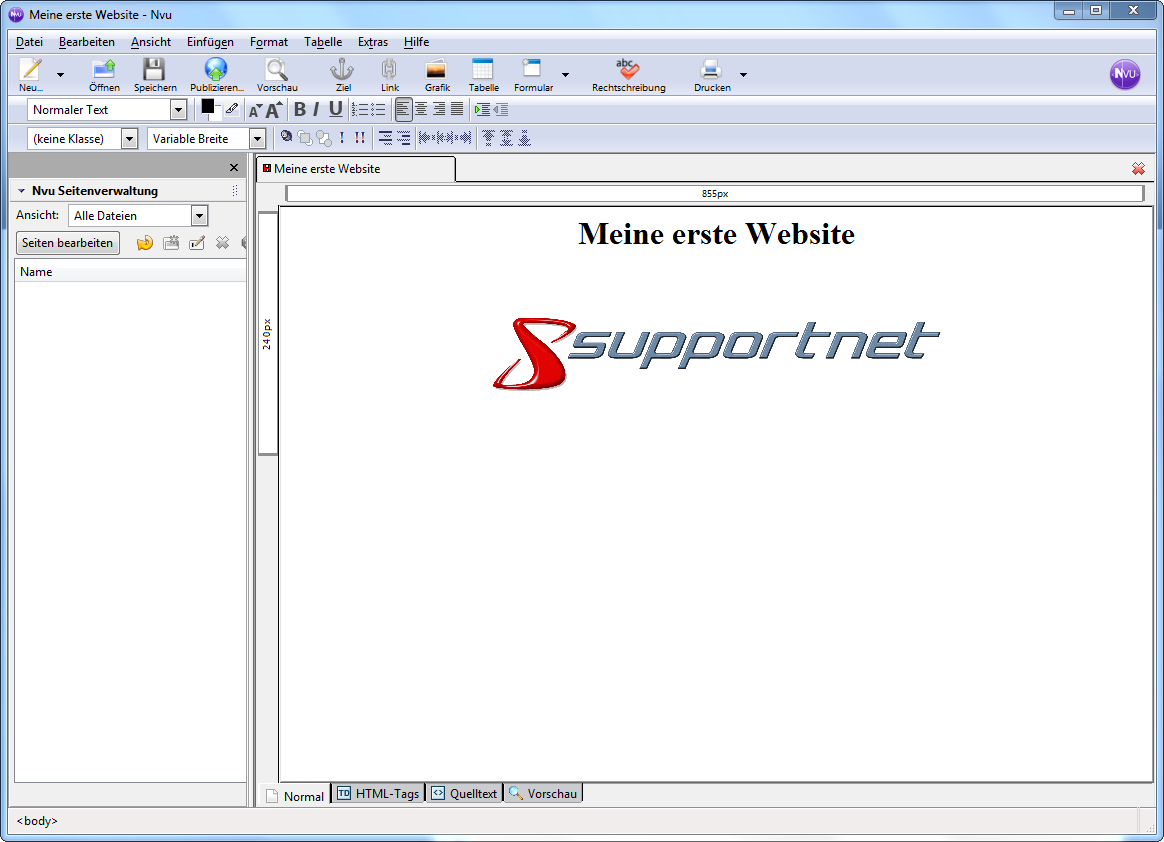Screen dimensions: 1164x842
Task: Open the Bearbeiten menu
Action: [87, 42]
